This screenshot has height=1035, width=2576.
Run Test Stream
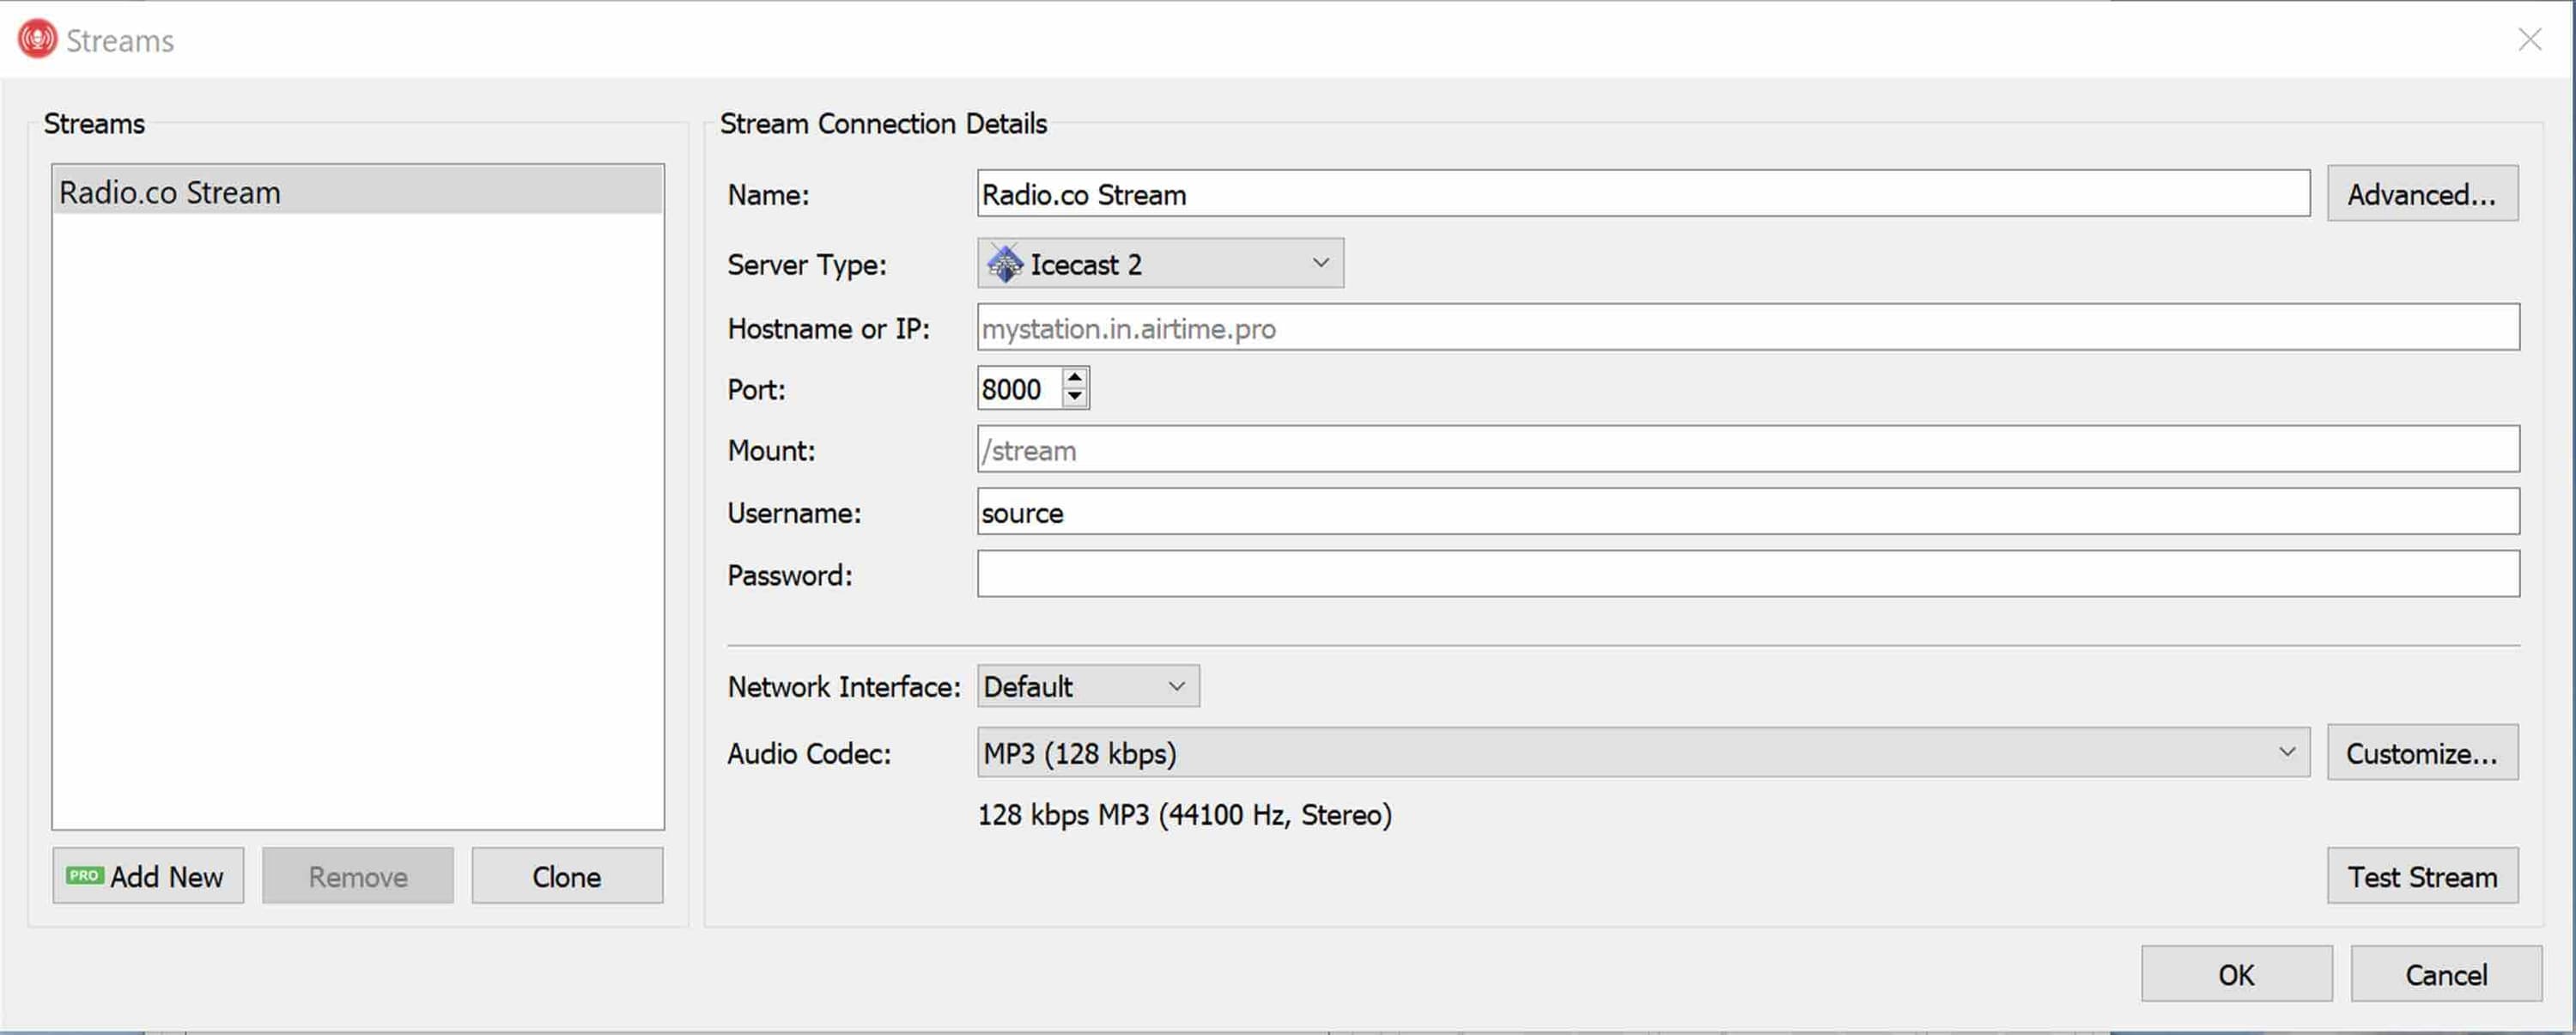[x=2421, y=876]
